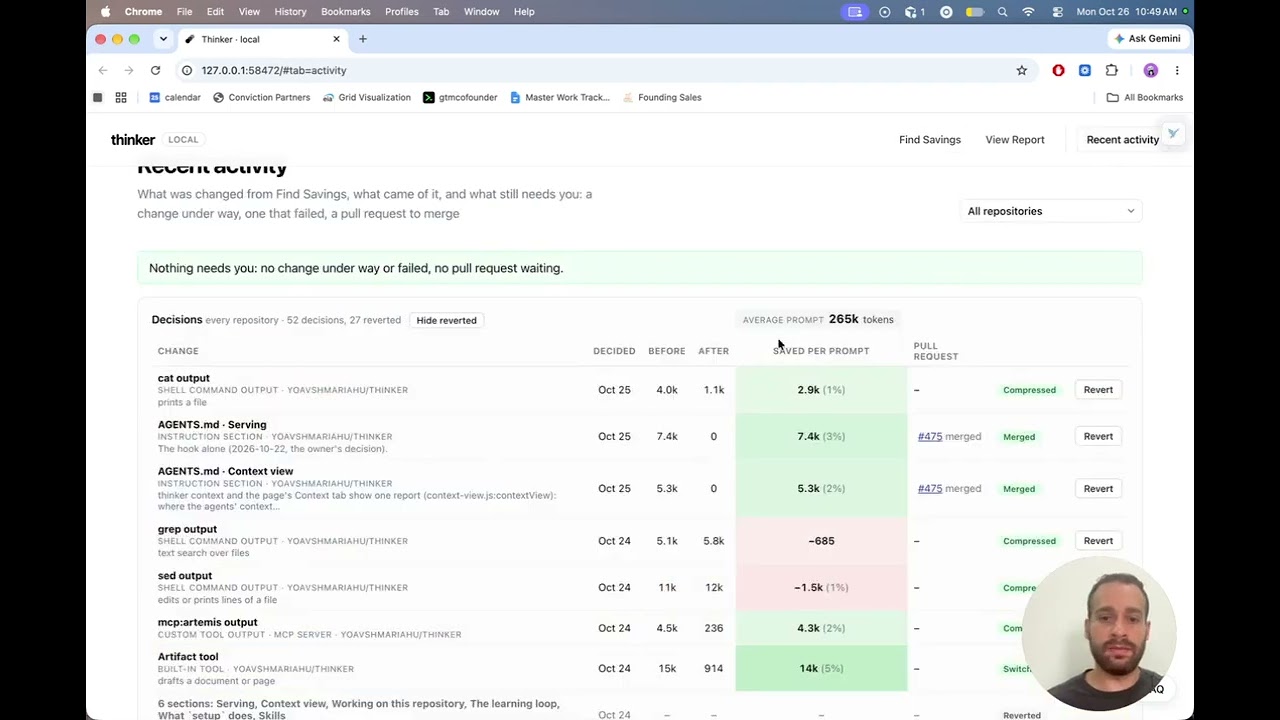Open the Chrome profile avatar
1280x720 pixels.
(1151, 70)
